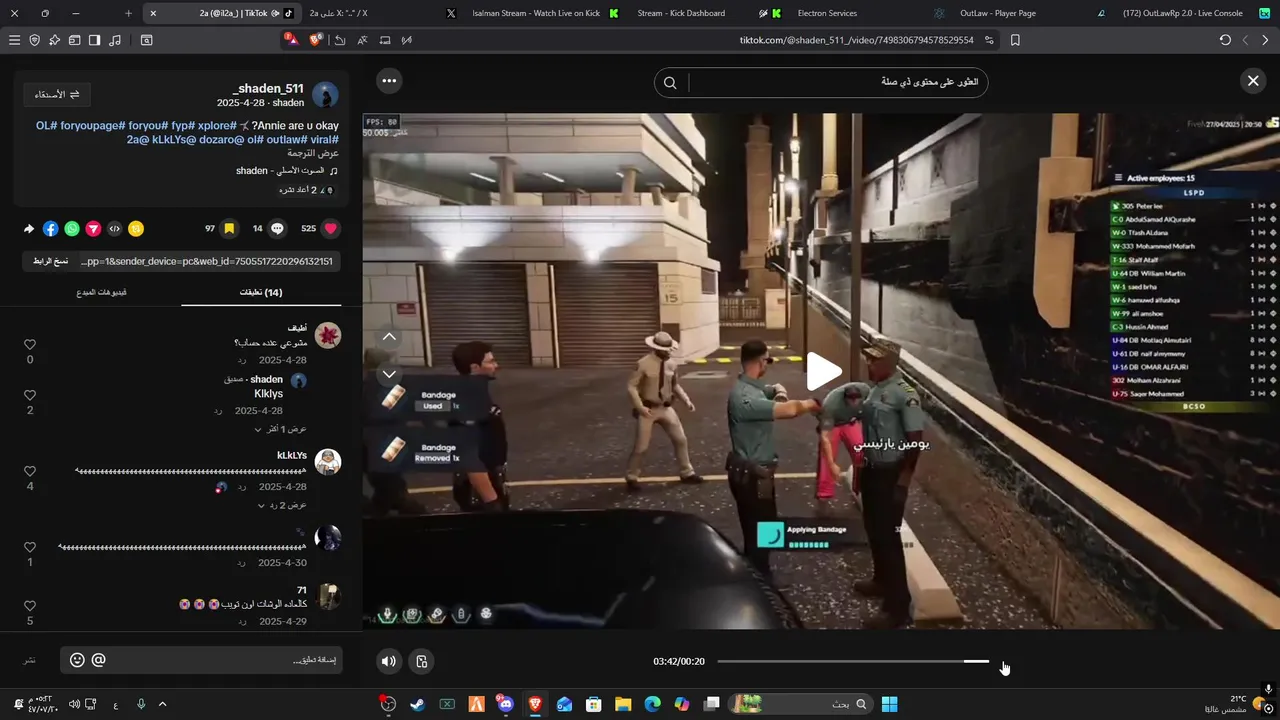Image resolution: width=1280 pixels, height=720 pixels.
Task: Switch to the creator videos tab
Action: pos(101,293)
